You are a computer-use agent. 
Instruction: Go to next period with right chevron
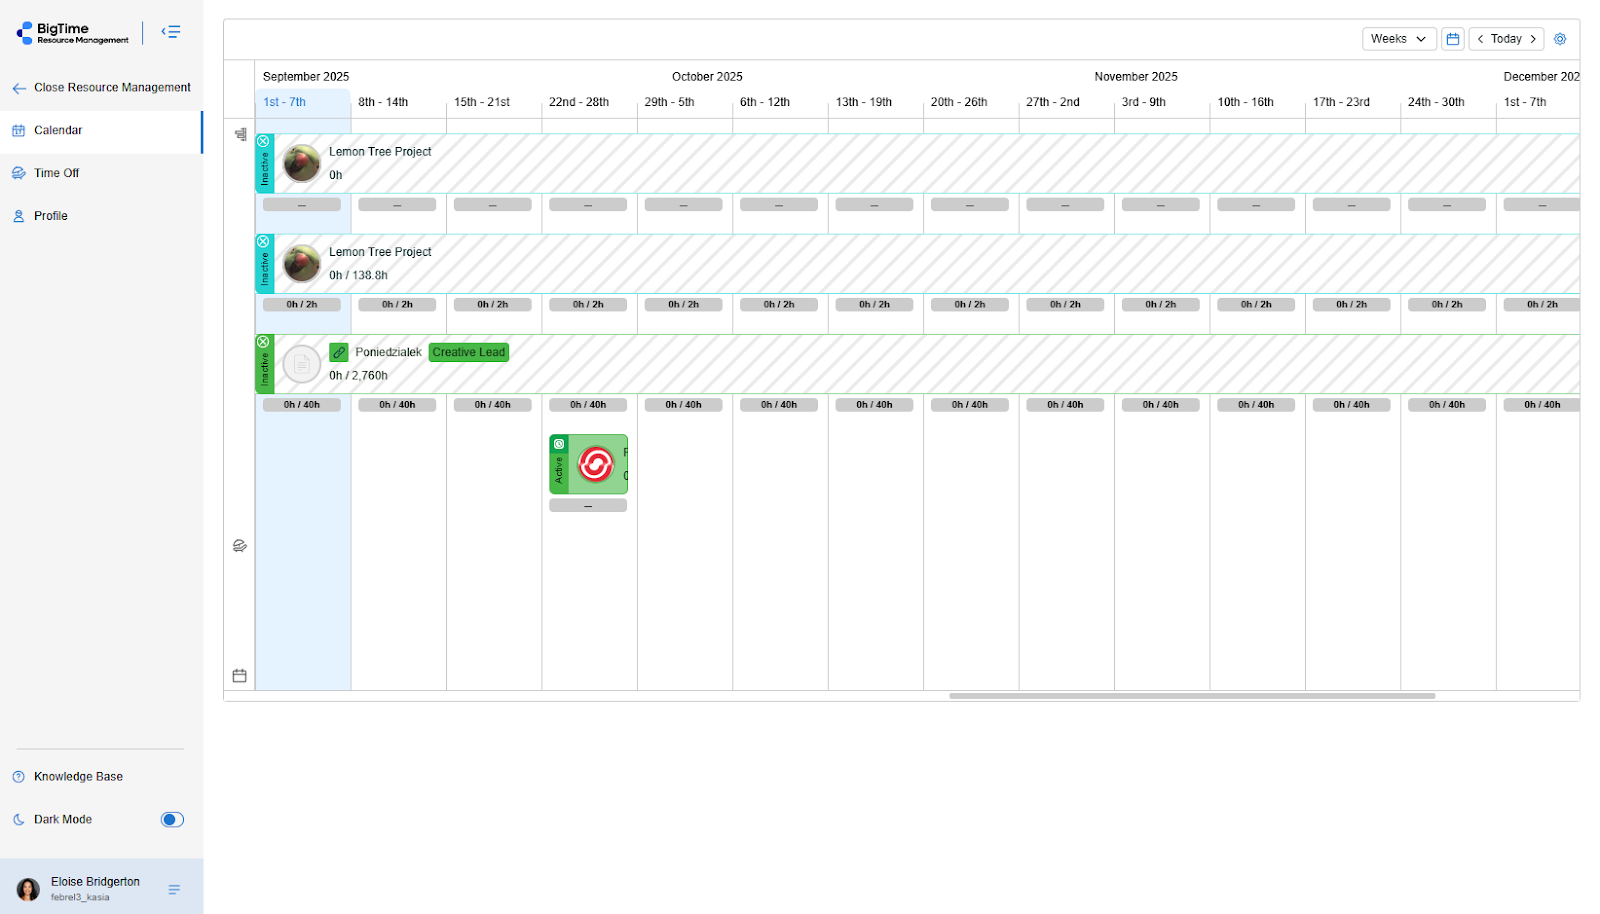click(1532, 39)
